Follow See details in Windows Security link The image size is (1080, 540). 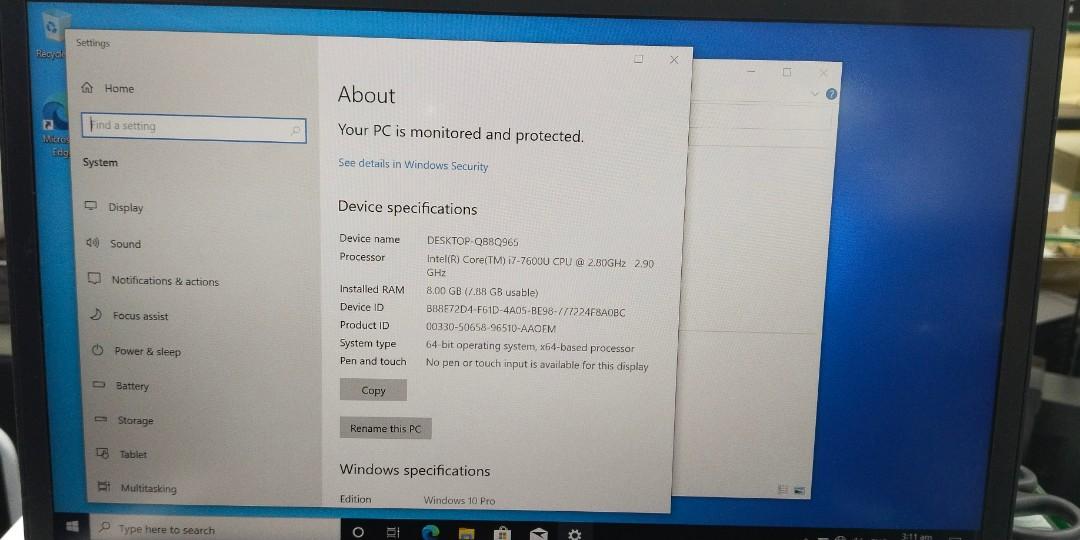(x=413, y=165)
